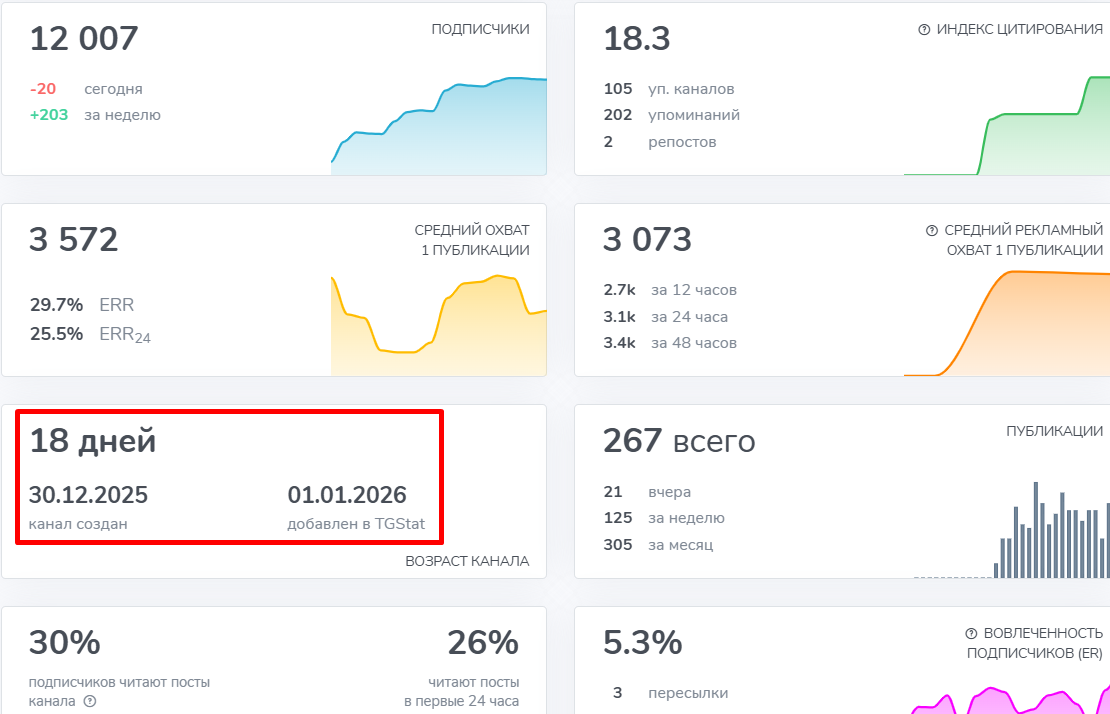Open the 202 упоминаний statistic
This screenshot has height=714, width=1110.
[x=672, y=115]
